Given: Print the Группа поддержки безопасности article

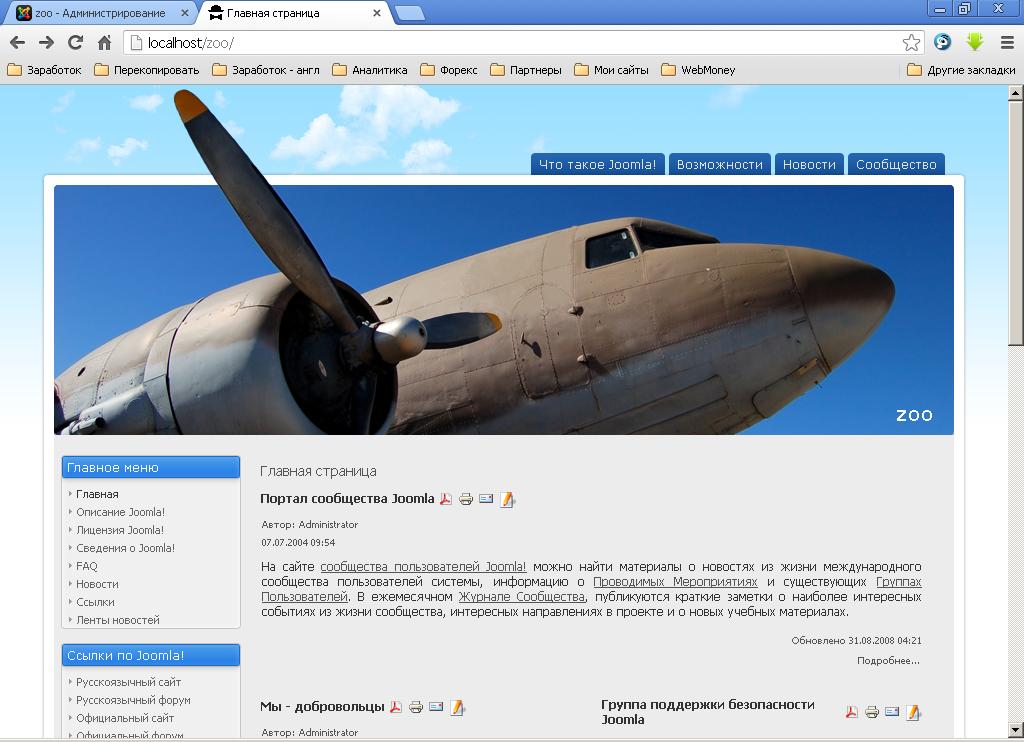Looking at the screenshot, I should coord(872,713).
